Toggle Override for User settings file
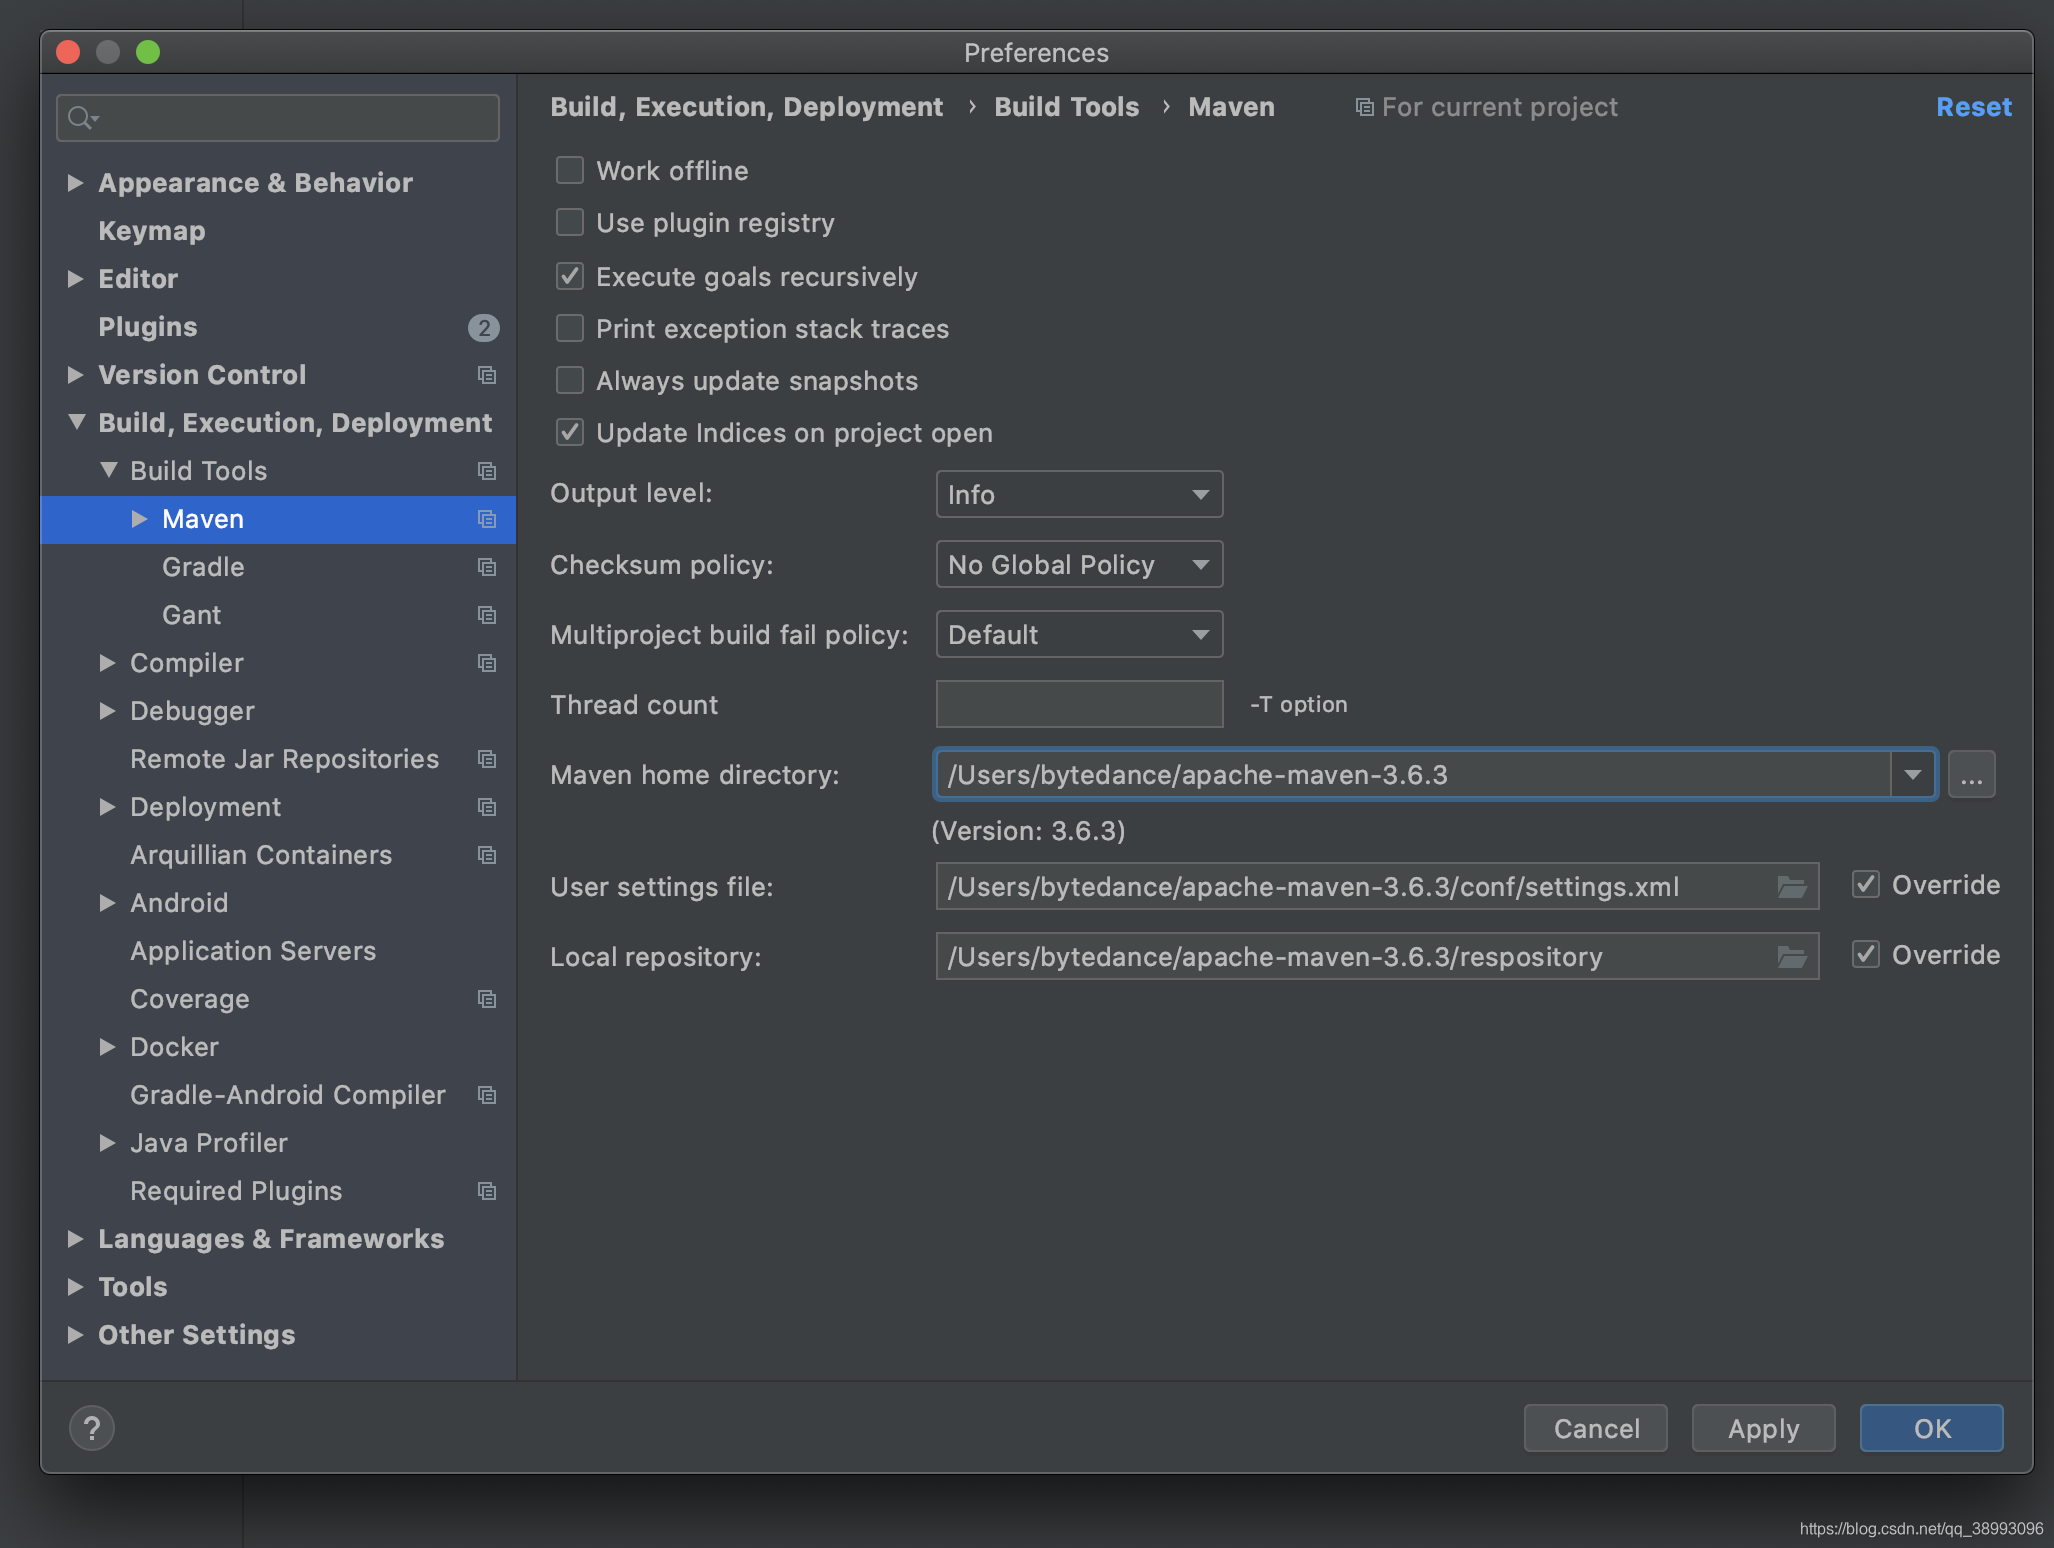 pyautogui.click(x=1866, y=884)
